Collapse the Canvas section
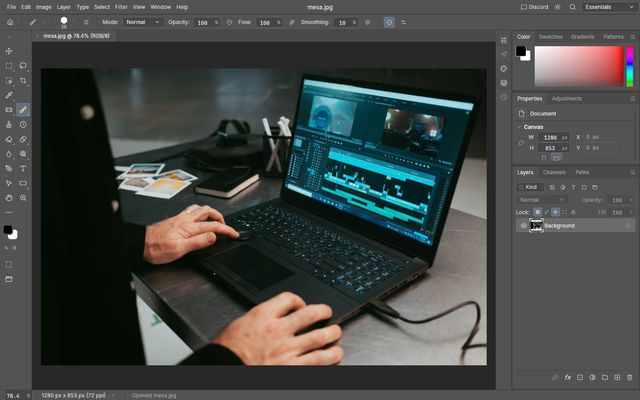 pyautogui.click(x=519, y=127)
